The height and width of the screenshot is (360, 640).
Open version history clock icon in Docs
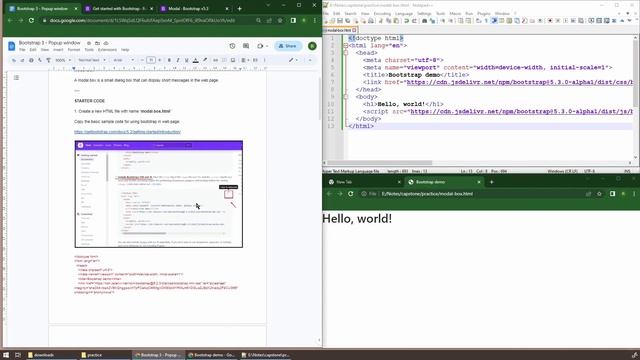[x=232, y=46]
